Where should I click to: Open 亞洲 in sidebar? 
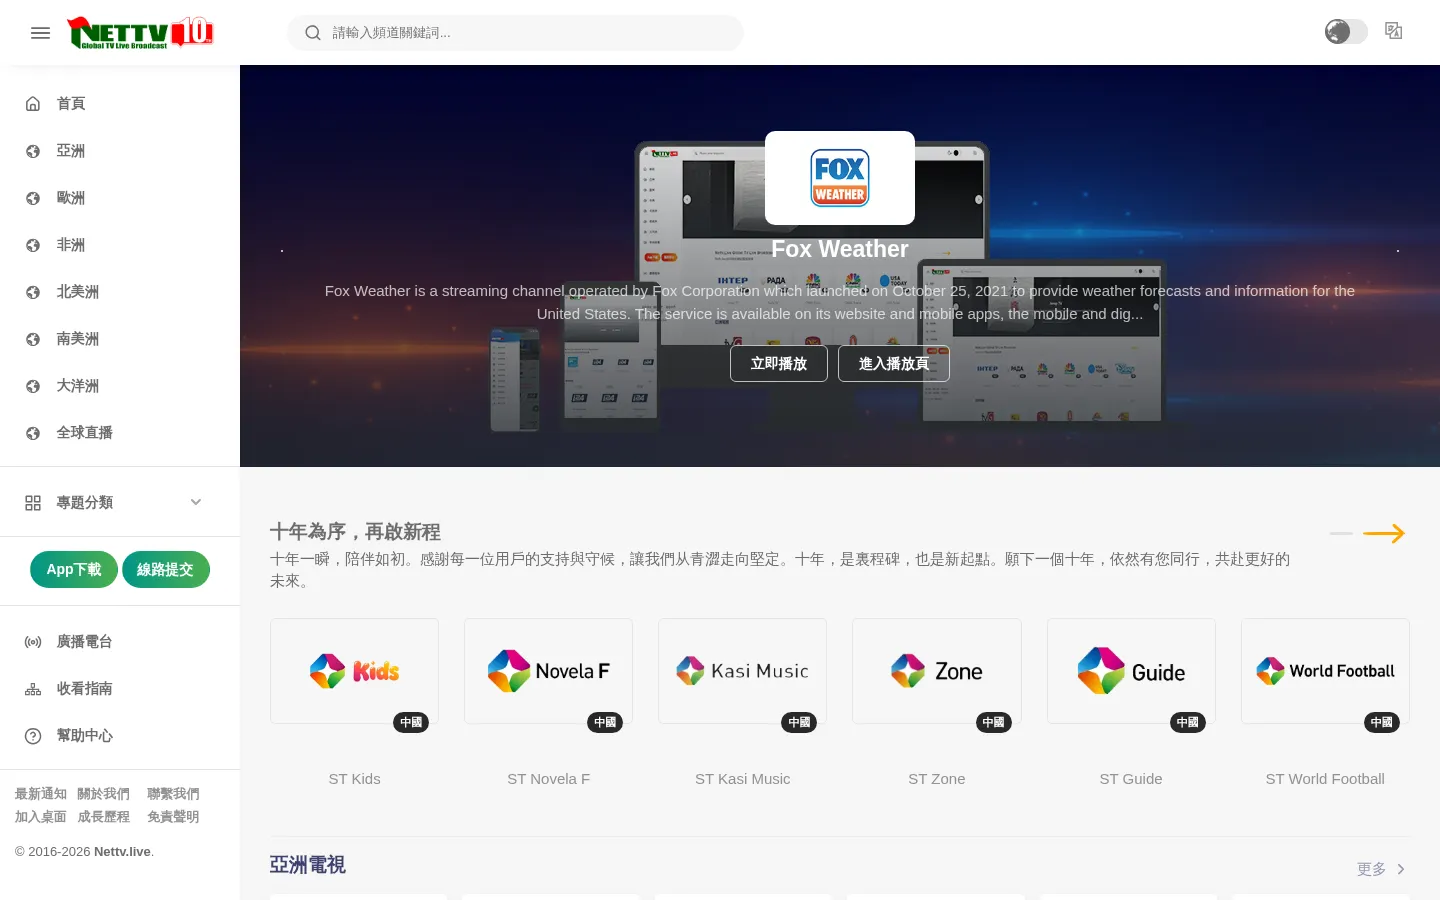coord(71,151)
